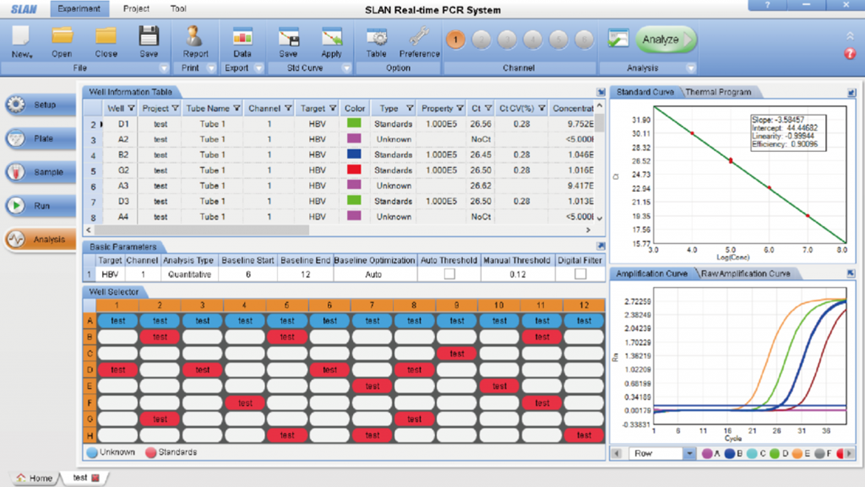Click well A1 test in Well Selector
This screenshot has width=865, height=487.
click(x=118, y=321)
